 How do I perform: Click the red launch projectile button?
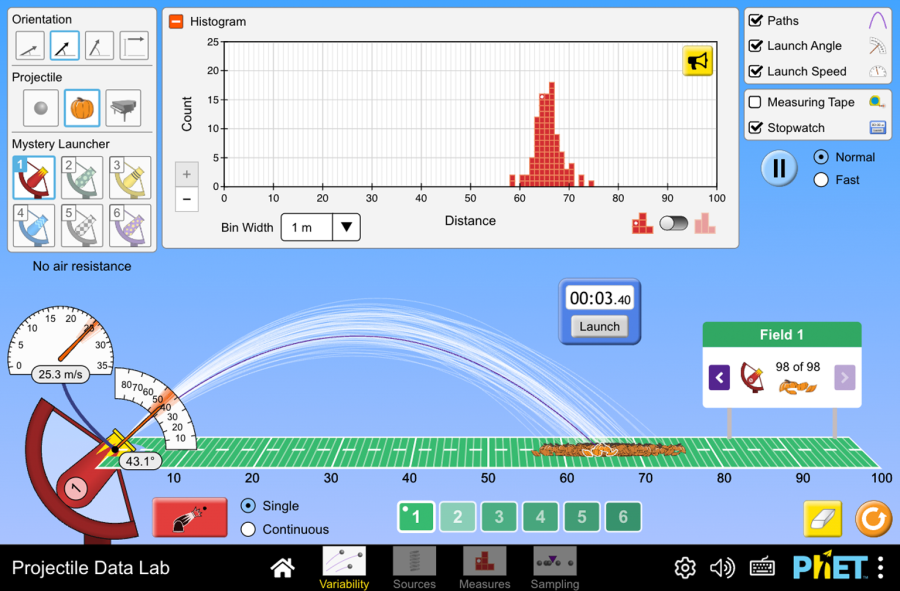coord(190,517)
